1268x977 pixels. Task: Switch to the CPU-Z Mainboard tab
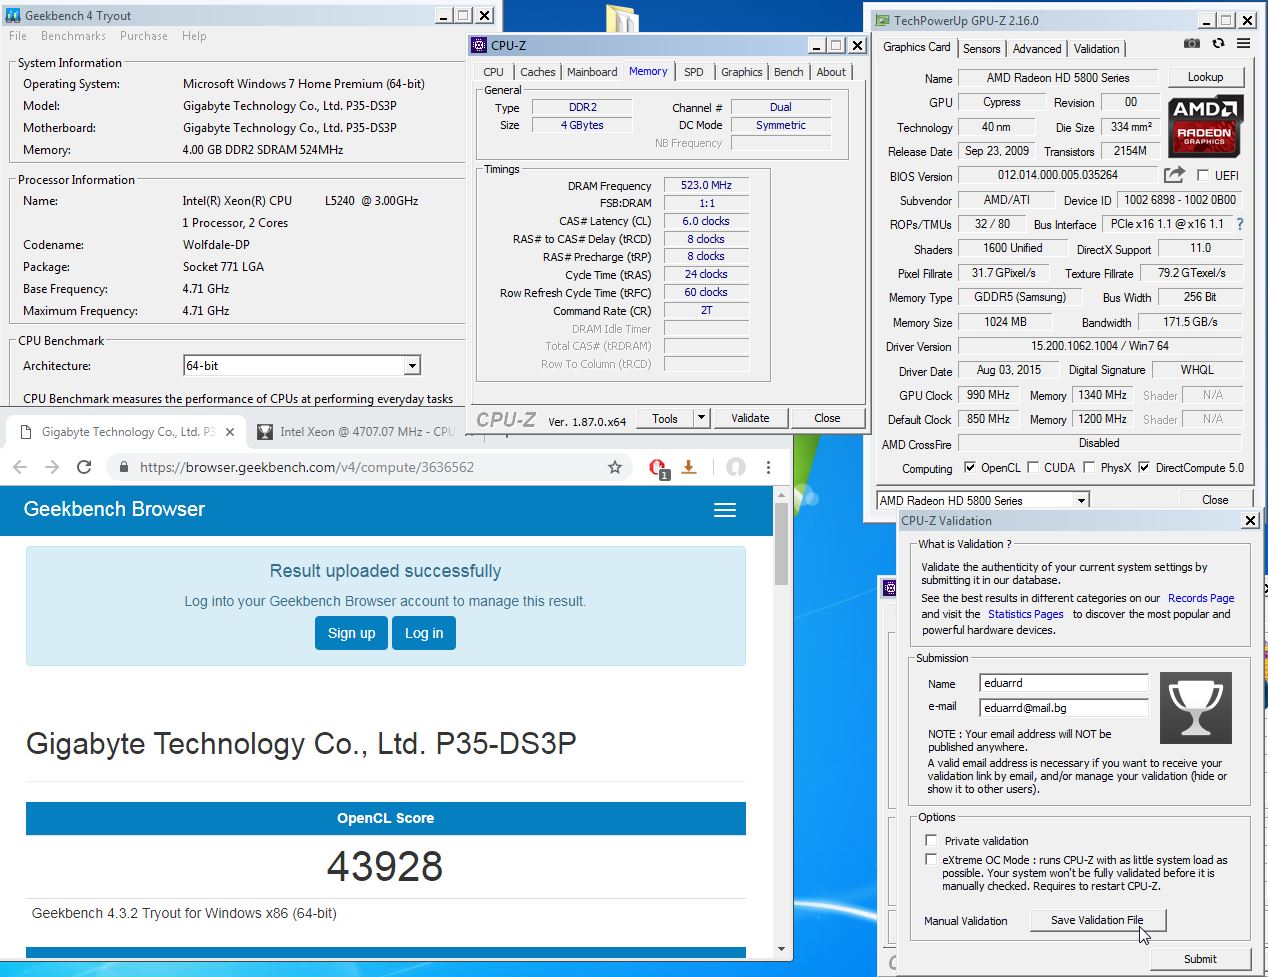[592, 72]
